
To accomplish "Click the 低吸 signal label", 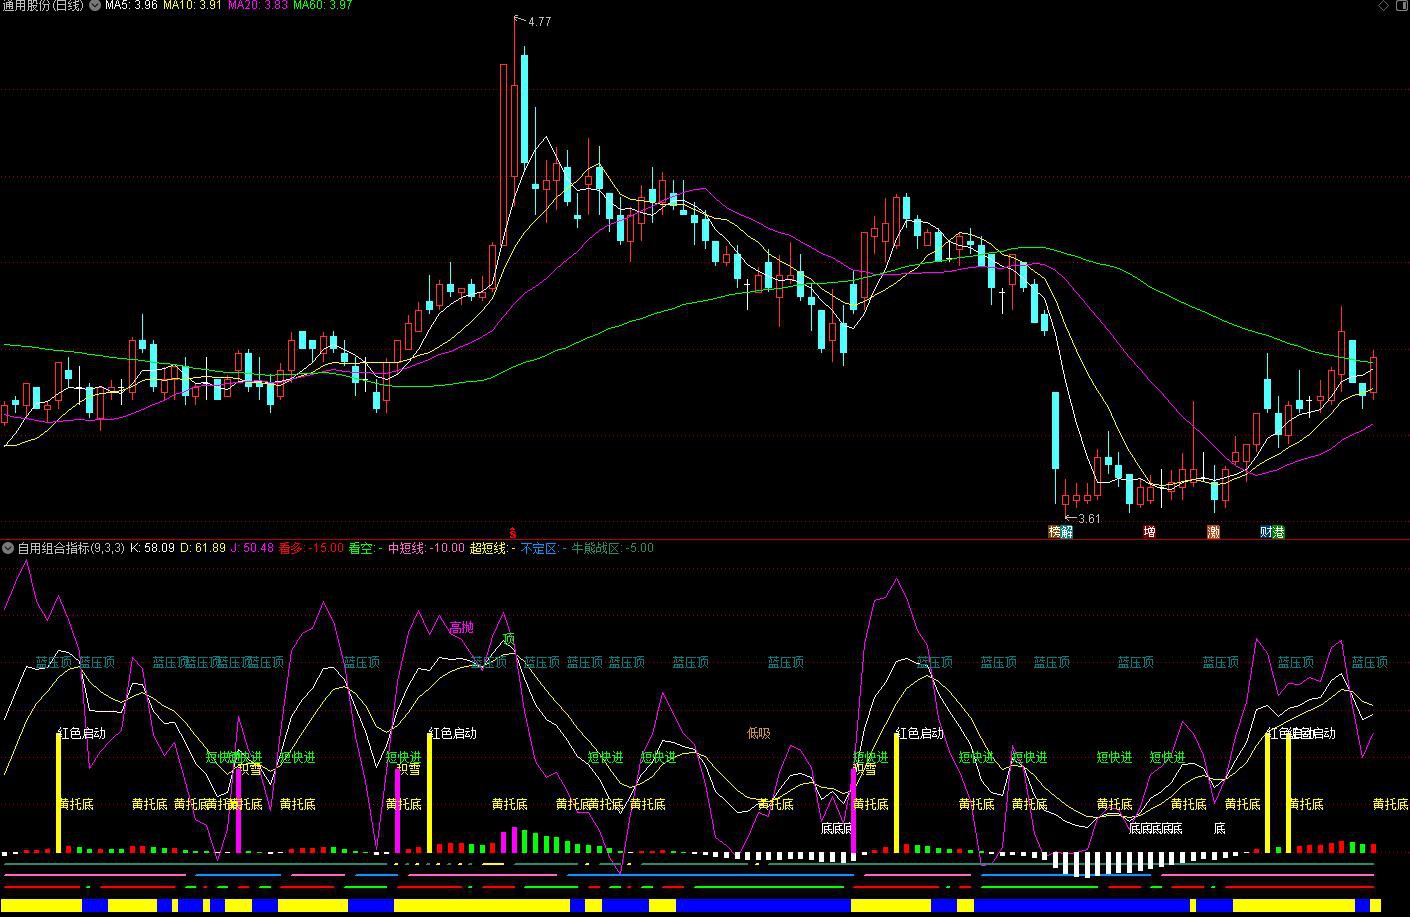I will click(759, 733).
